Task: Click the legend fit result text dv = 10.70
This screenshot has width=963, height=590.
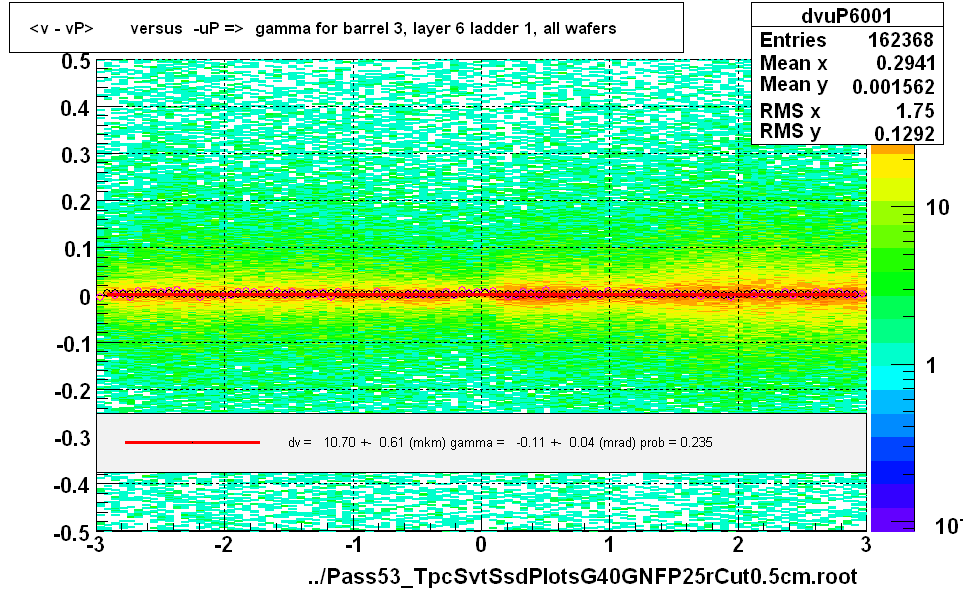Action: [x=500, y=443]
